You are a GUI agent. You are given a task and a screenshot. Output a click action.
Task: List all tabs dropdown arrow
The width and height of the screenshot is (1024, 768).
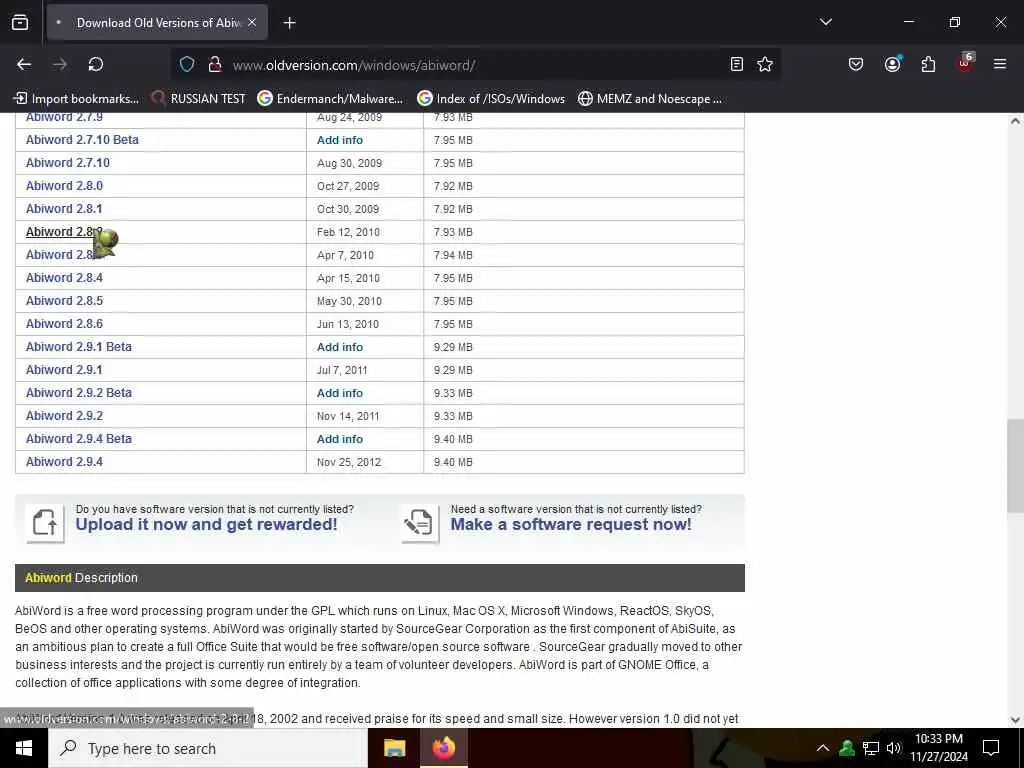[826, 22]
